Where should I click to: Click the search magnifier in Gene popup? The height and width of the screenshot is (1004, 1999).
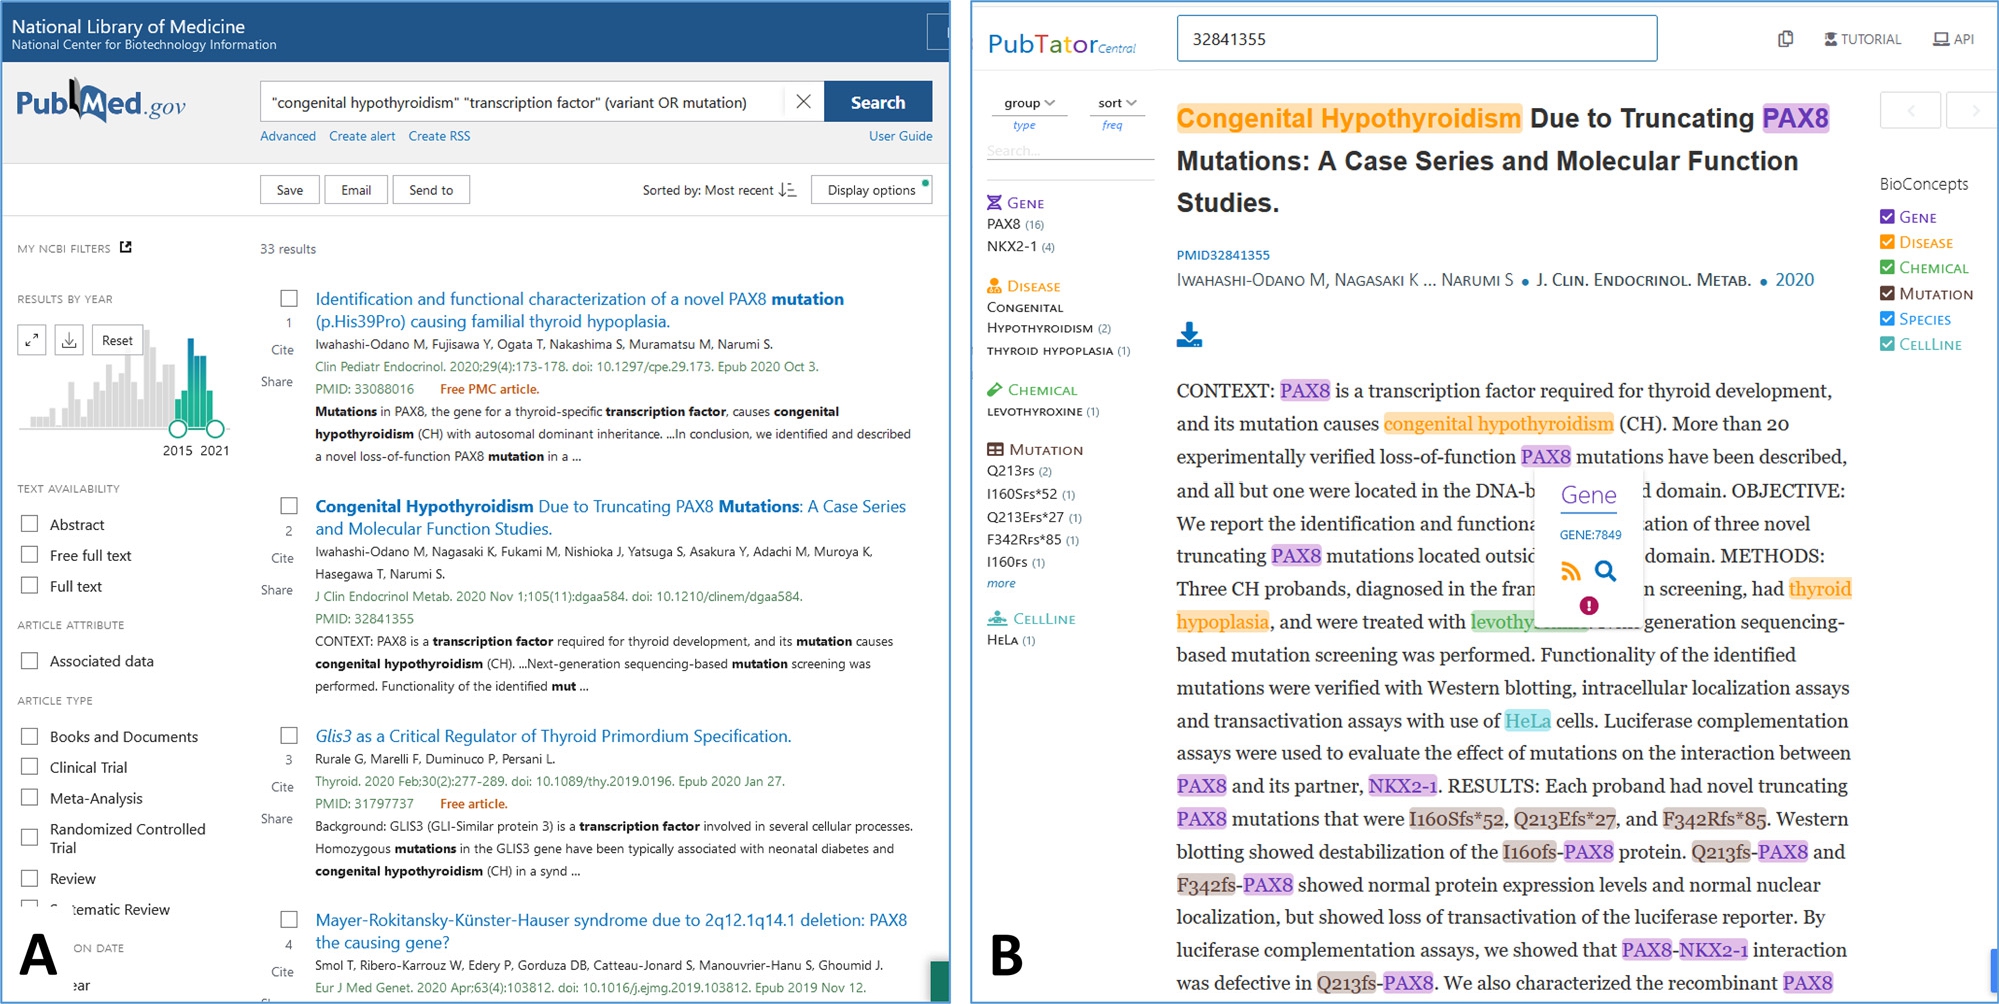[1607, 571]
